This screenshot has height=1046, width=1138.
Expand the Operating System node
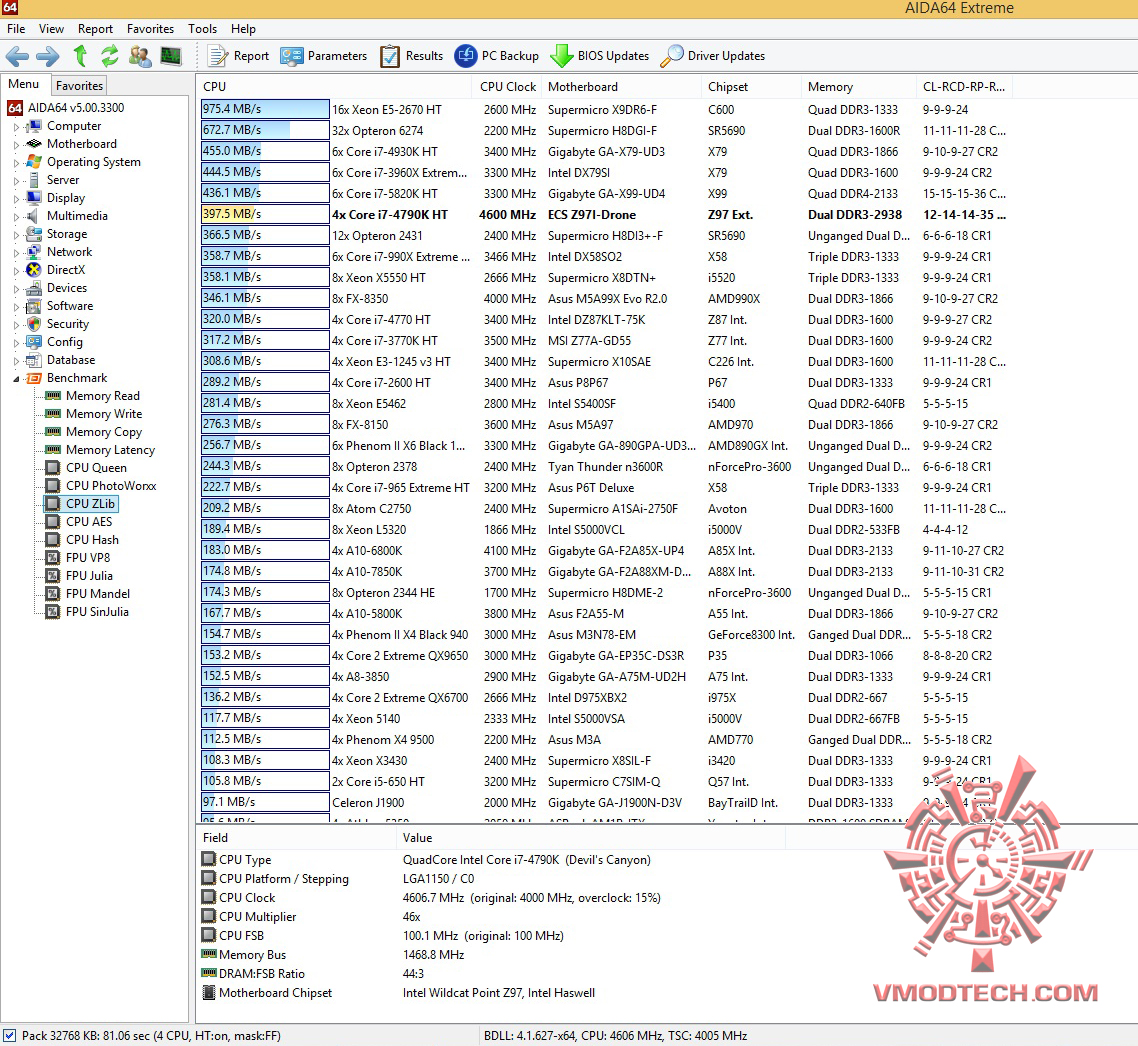(16, 163)
